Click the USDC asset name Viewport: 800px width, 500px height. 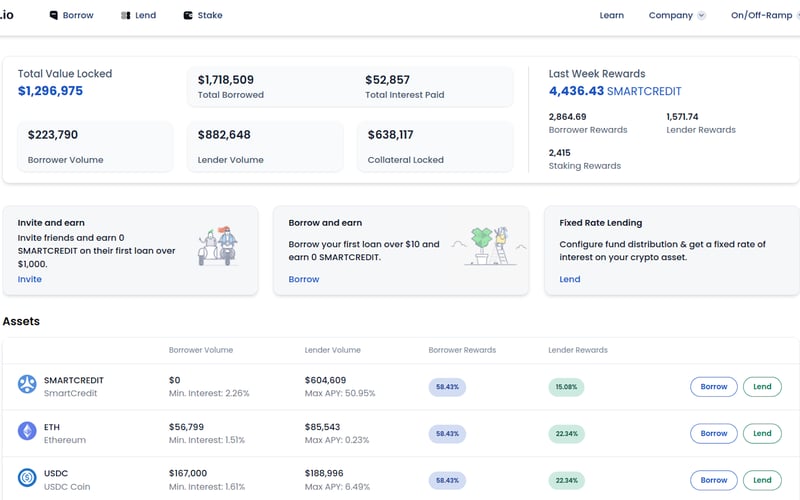pyautogui.click(x=56, y=473)
